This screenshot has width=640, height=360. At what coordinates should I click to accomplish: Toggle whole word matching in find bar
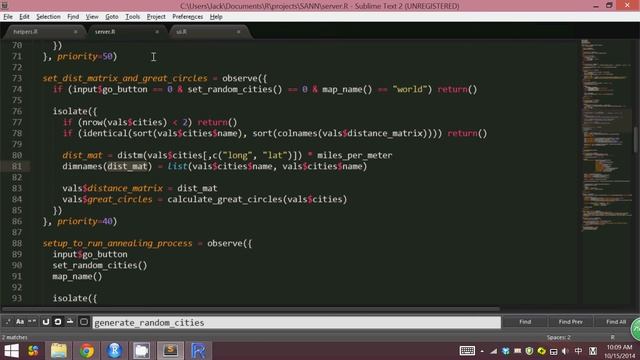pyautogui.click(x=32, y=322)
